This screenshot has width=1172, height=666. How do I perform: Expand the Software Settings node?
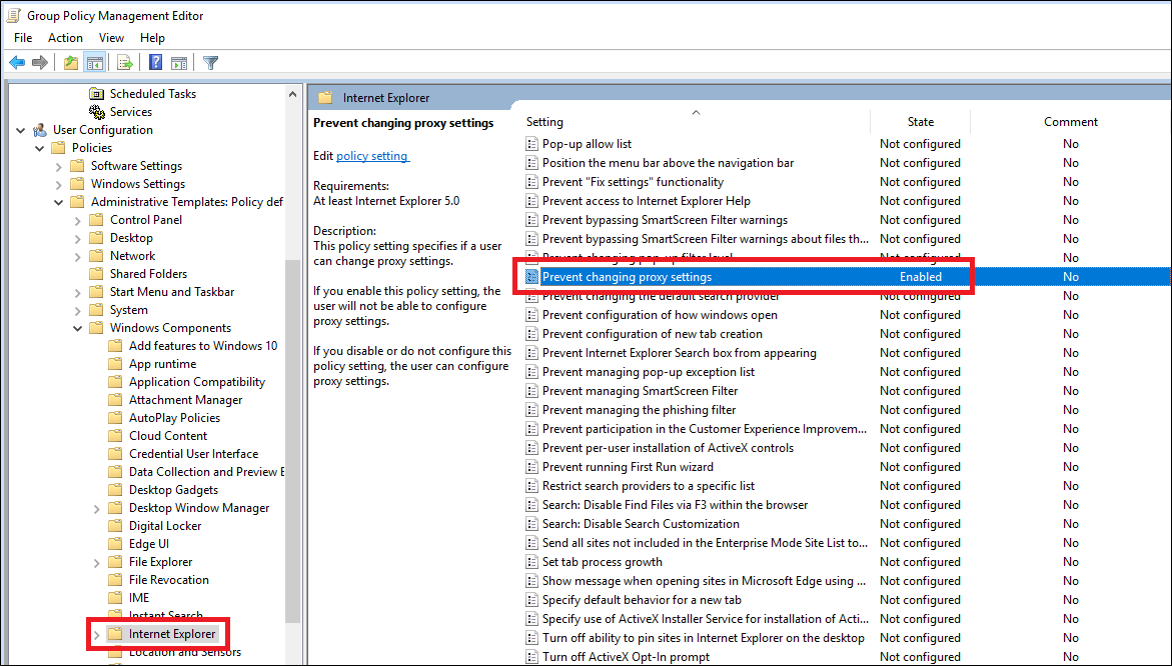(58, 166)
